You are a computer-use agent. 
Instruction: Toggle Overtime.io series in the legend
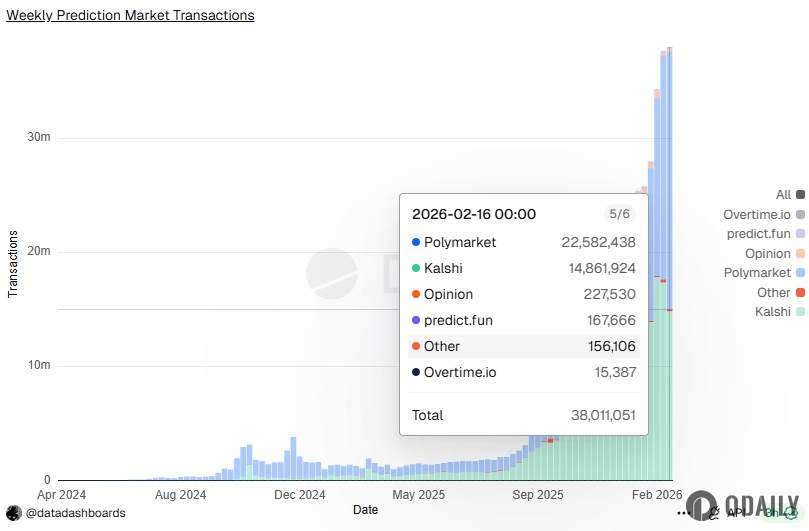[x=757, y=215]
